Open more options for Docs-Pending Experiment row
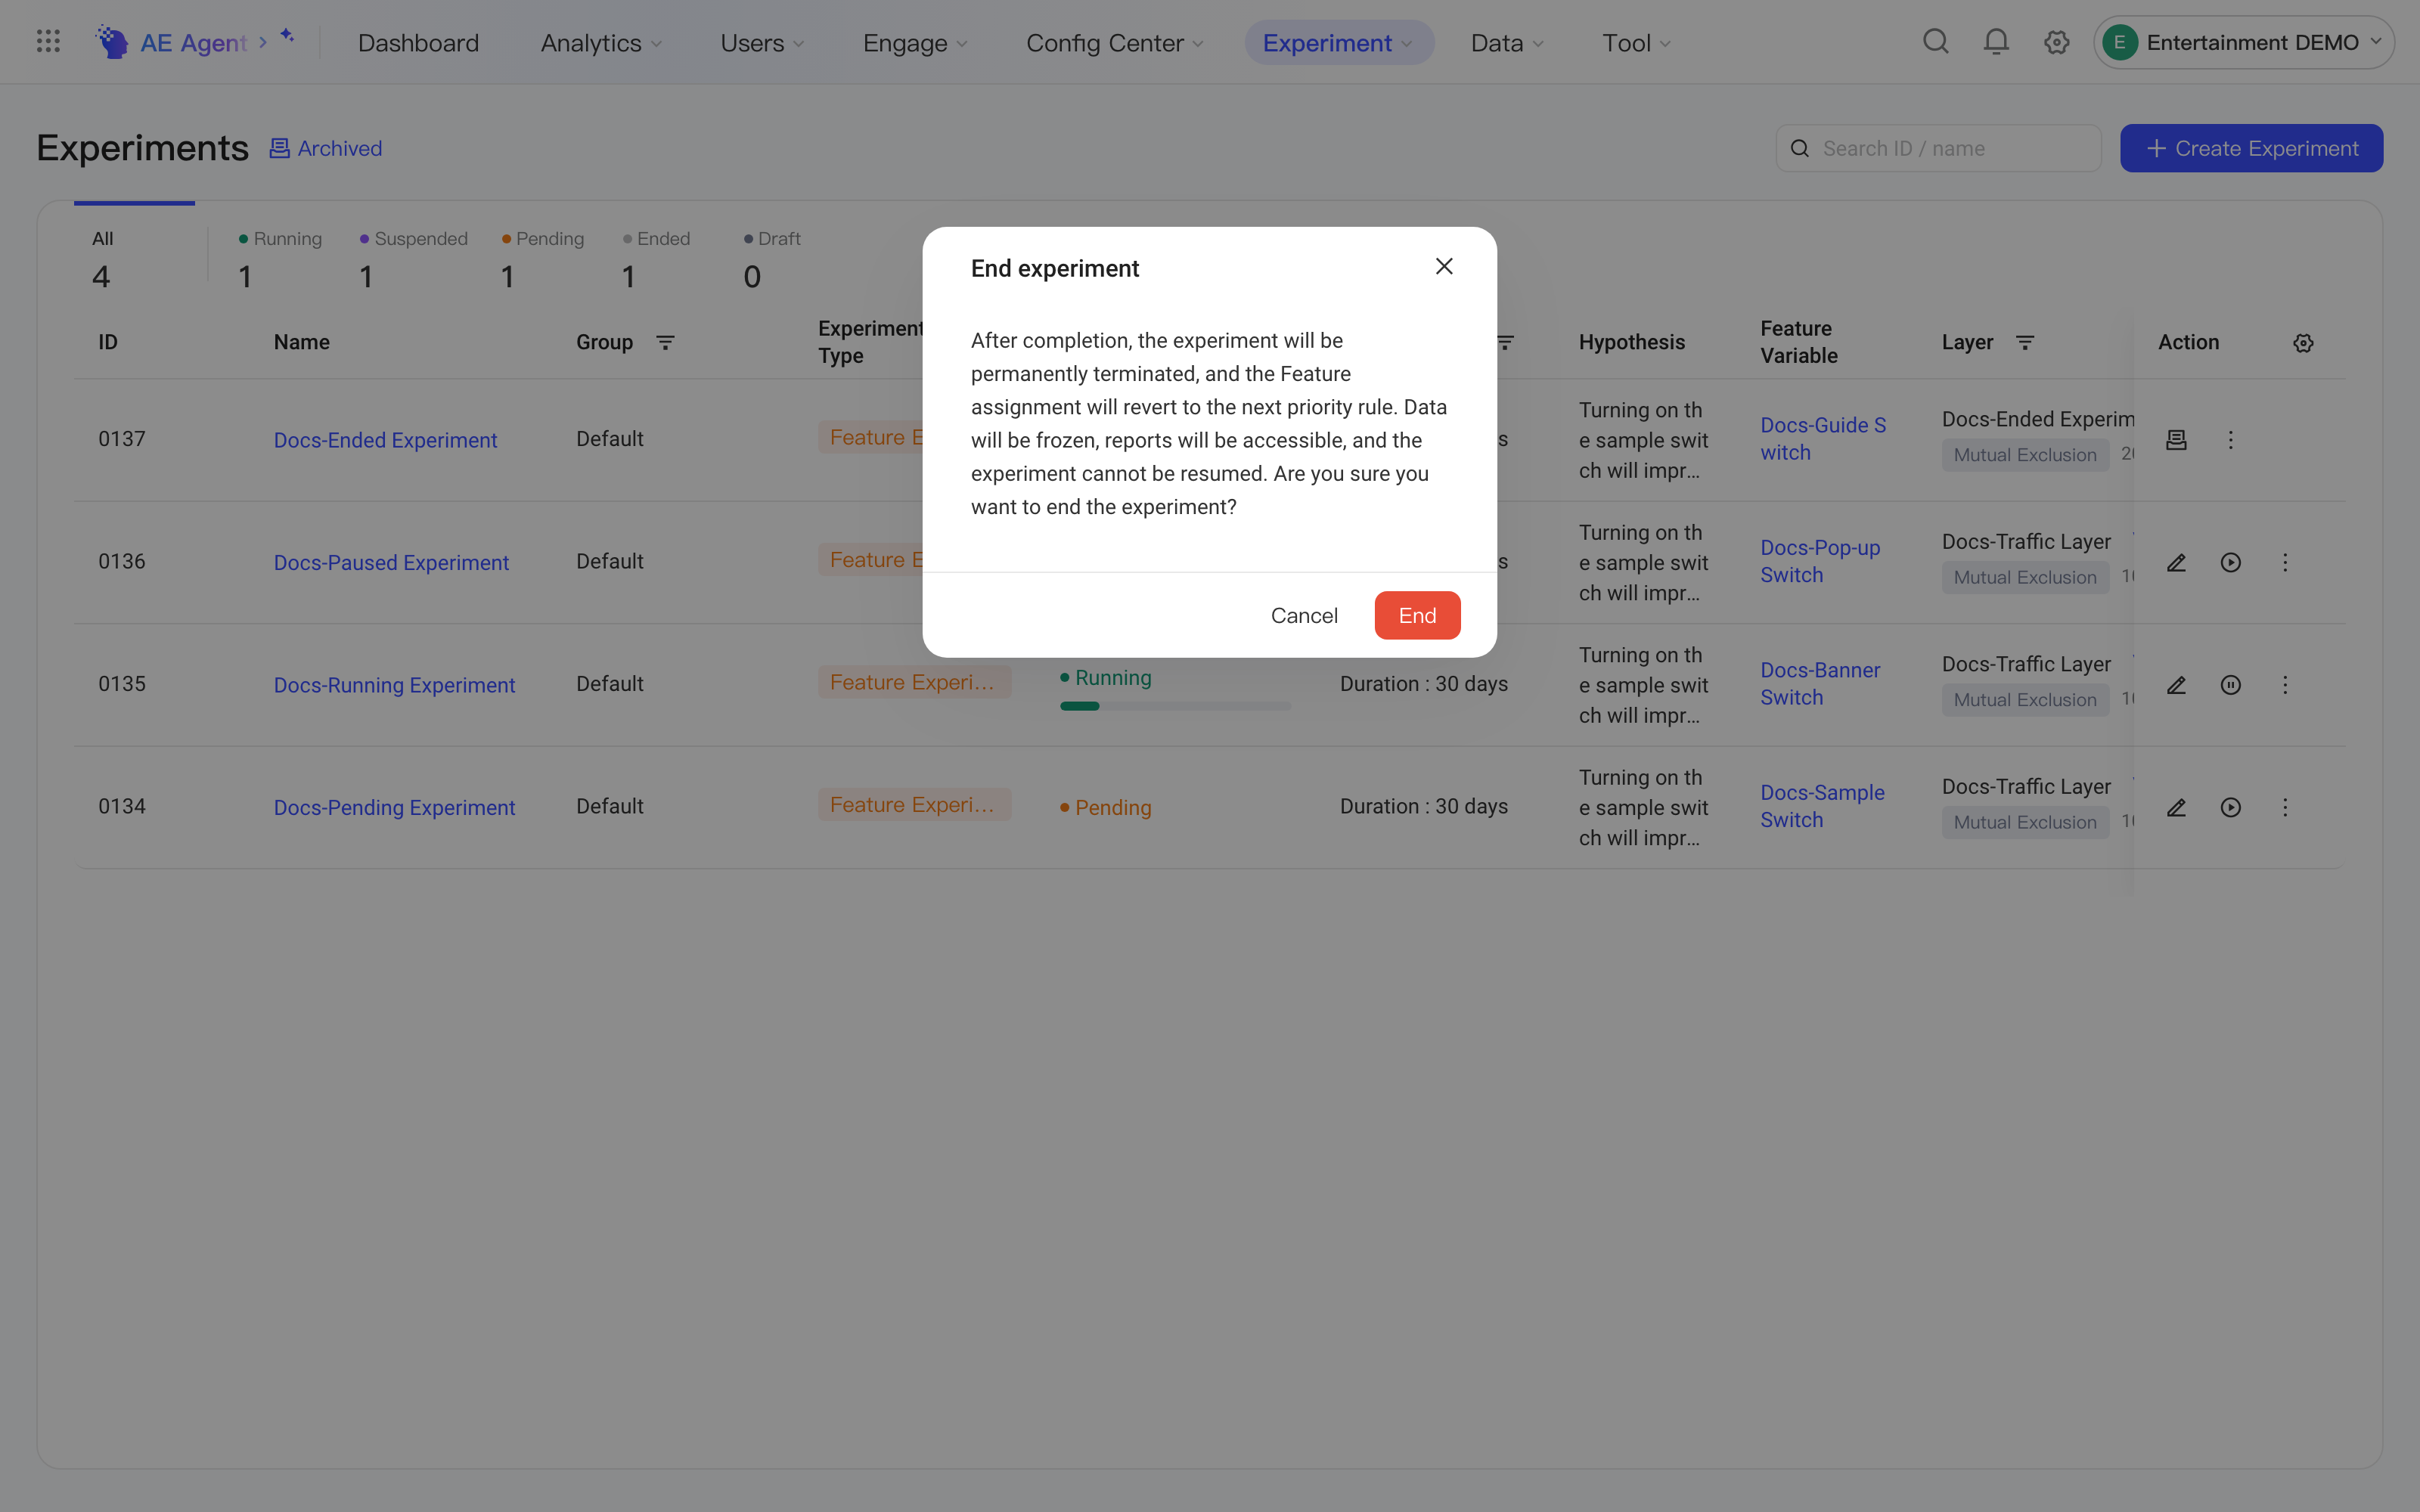This screenshot has width=2420, height=1512. click(x=2285, y=807)
